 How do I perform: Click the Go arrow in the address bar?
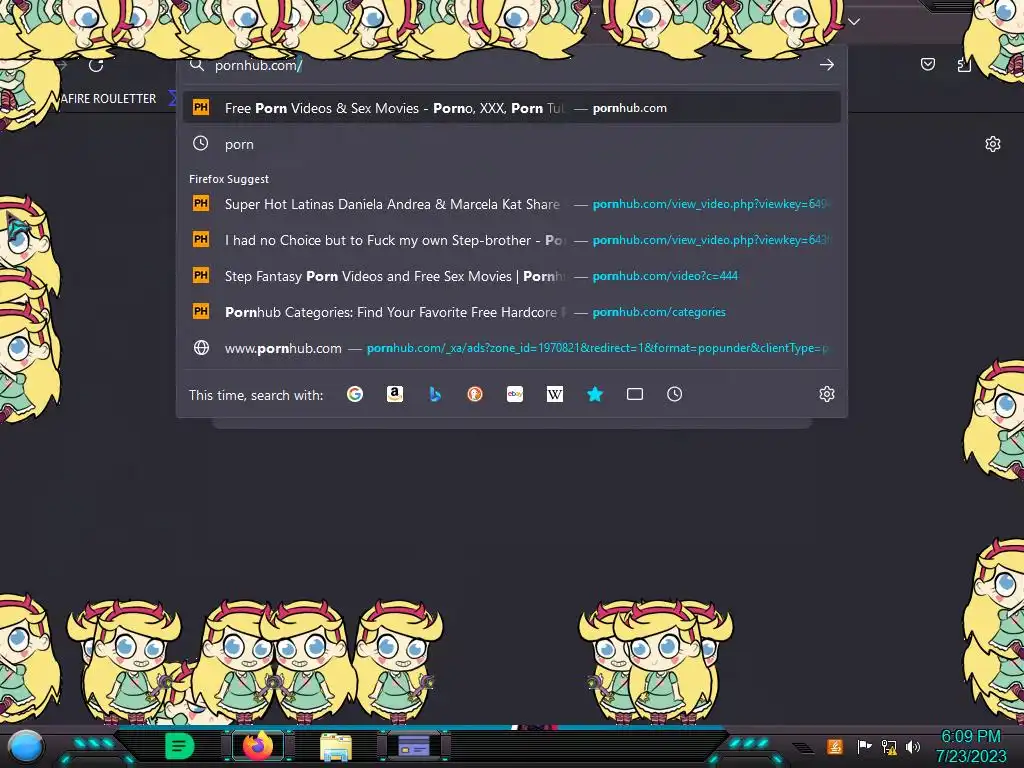click(827, 65)
